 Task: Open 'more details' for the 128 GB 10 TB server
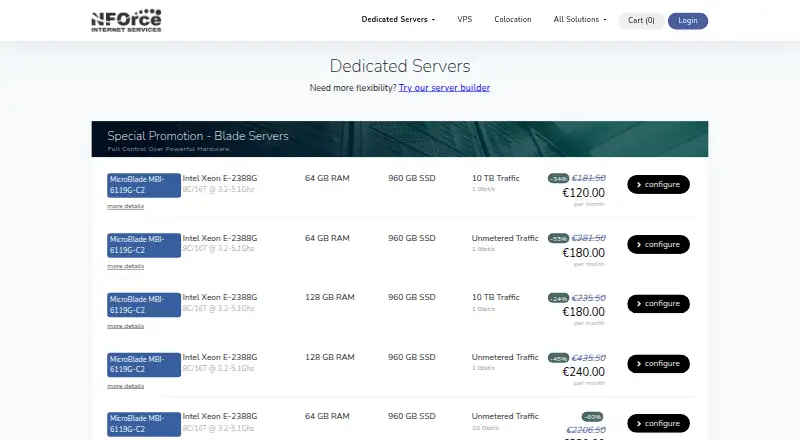pyautogui.click(x=126, y=326)
